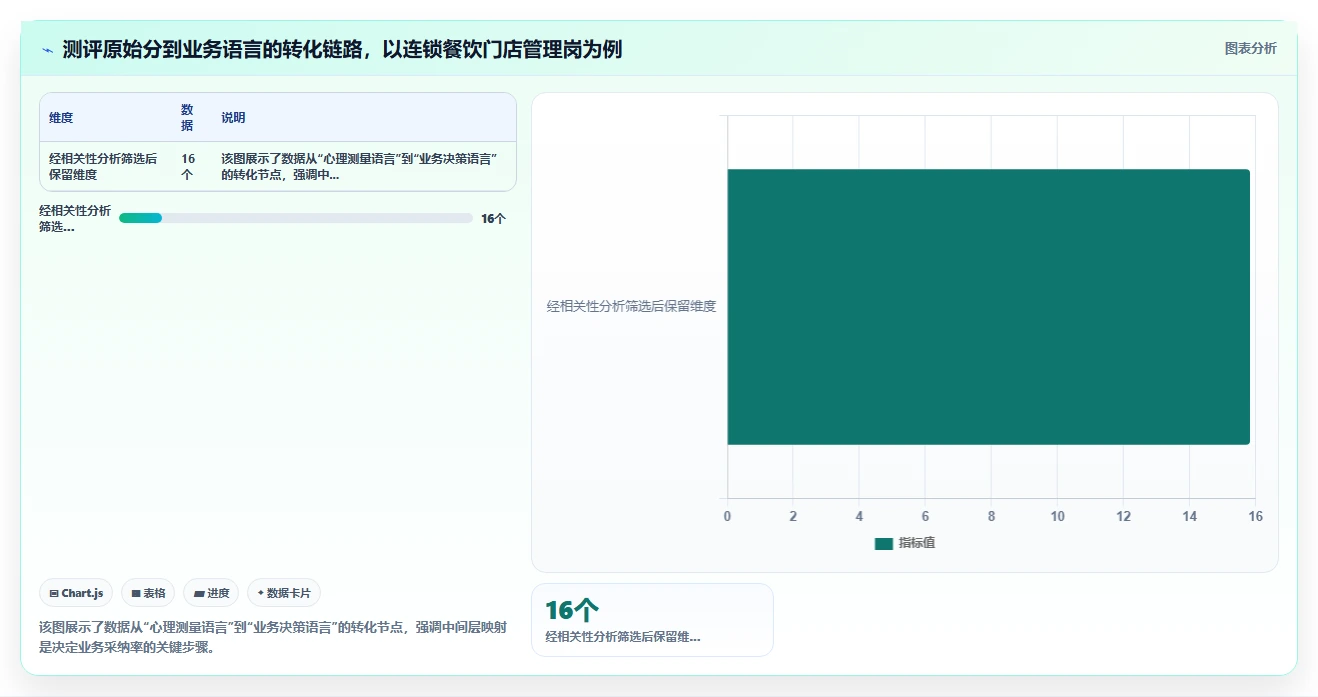Click the summary paragraph below the tags
This screenshot has height=697, width=1318.
(x=272, y=637)
